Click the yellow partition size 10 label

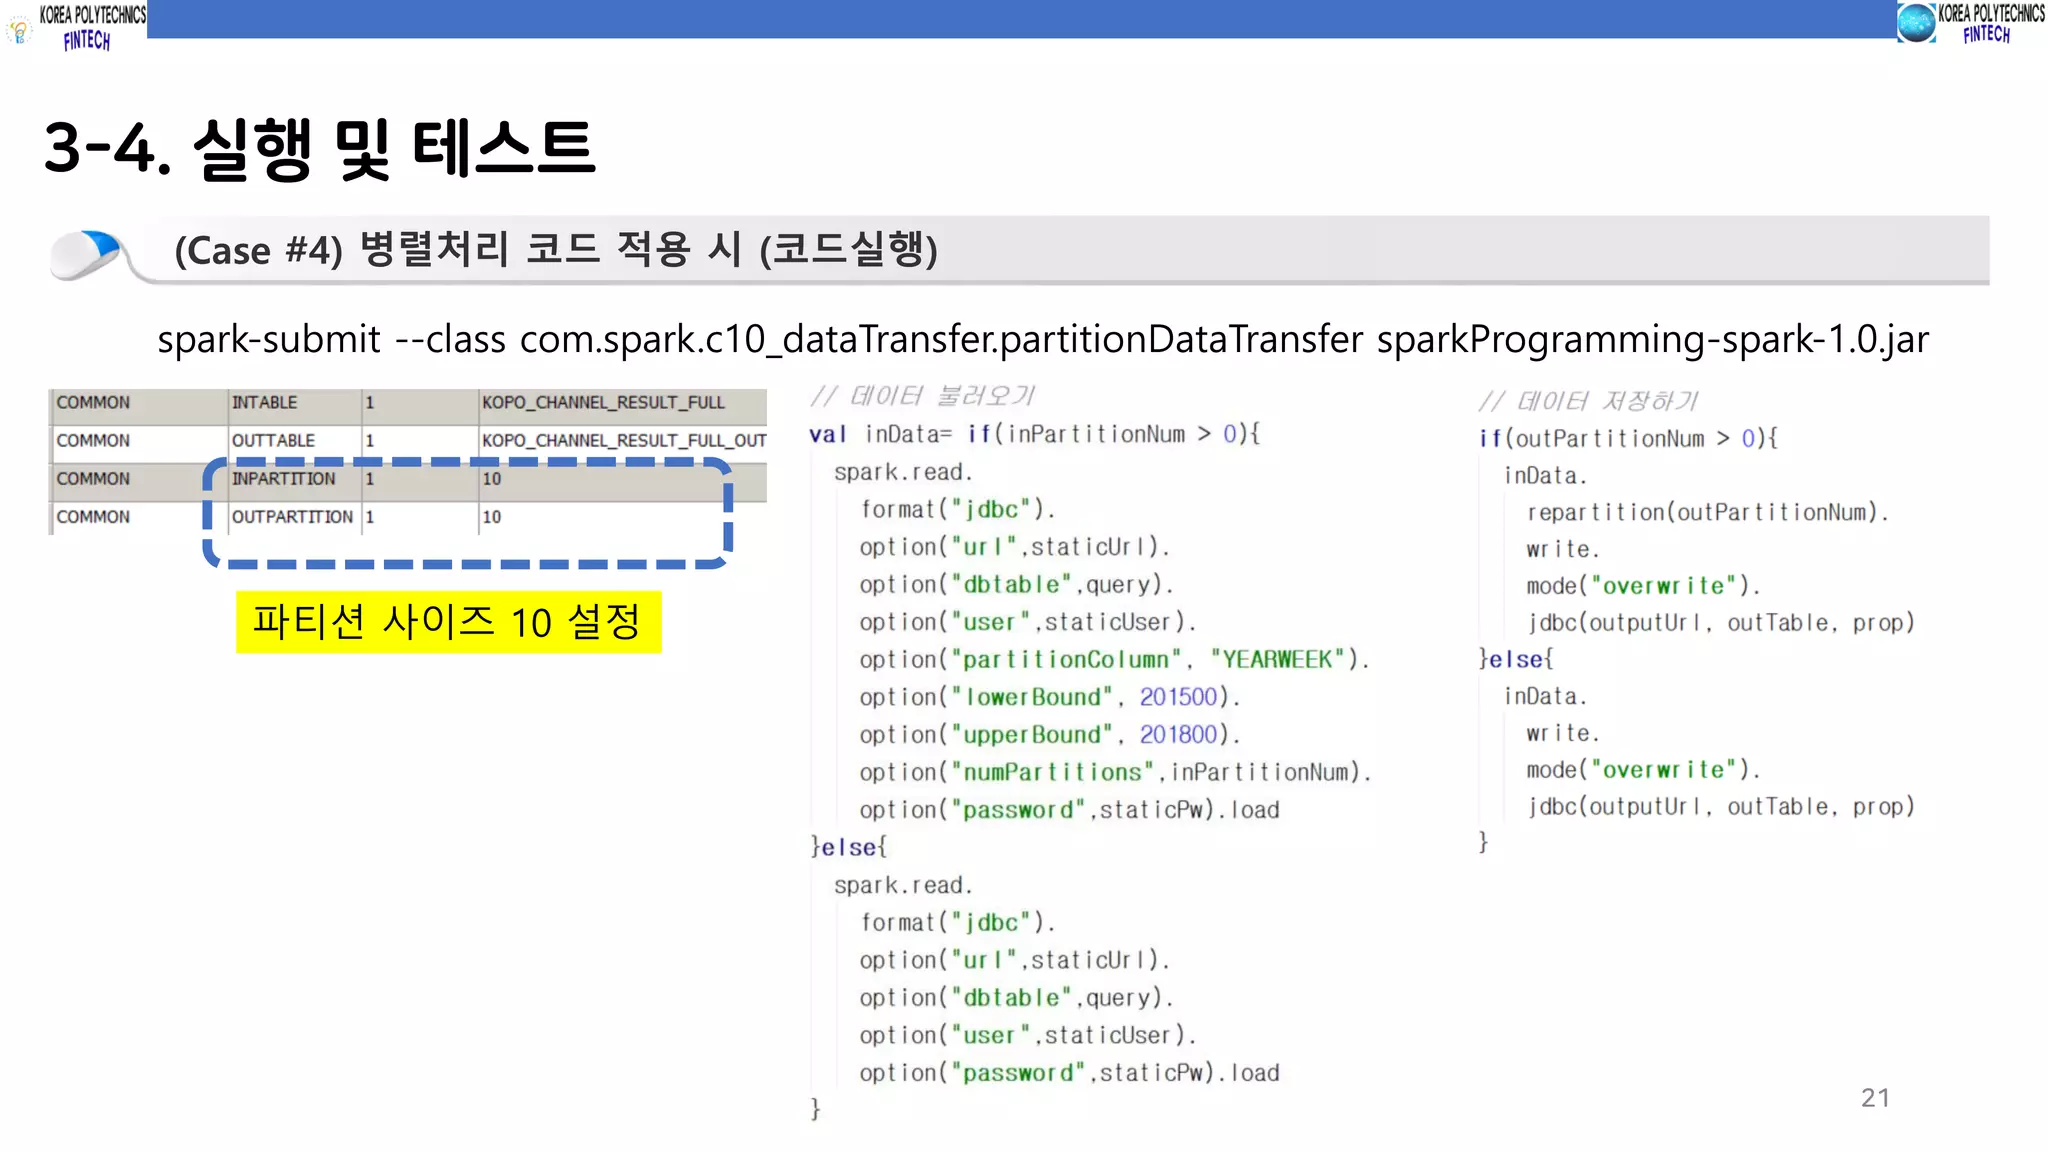click(x=447, y=623)
